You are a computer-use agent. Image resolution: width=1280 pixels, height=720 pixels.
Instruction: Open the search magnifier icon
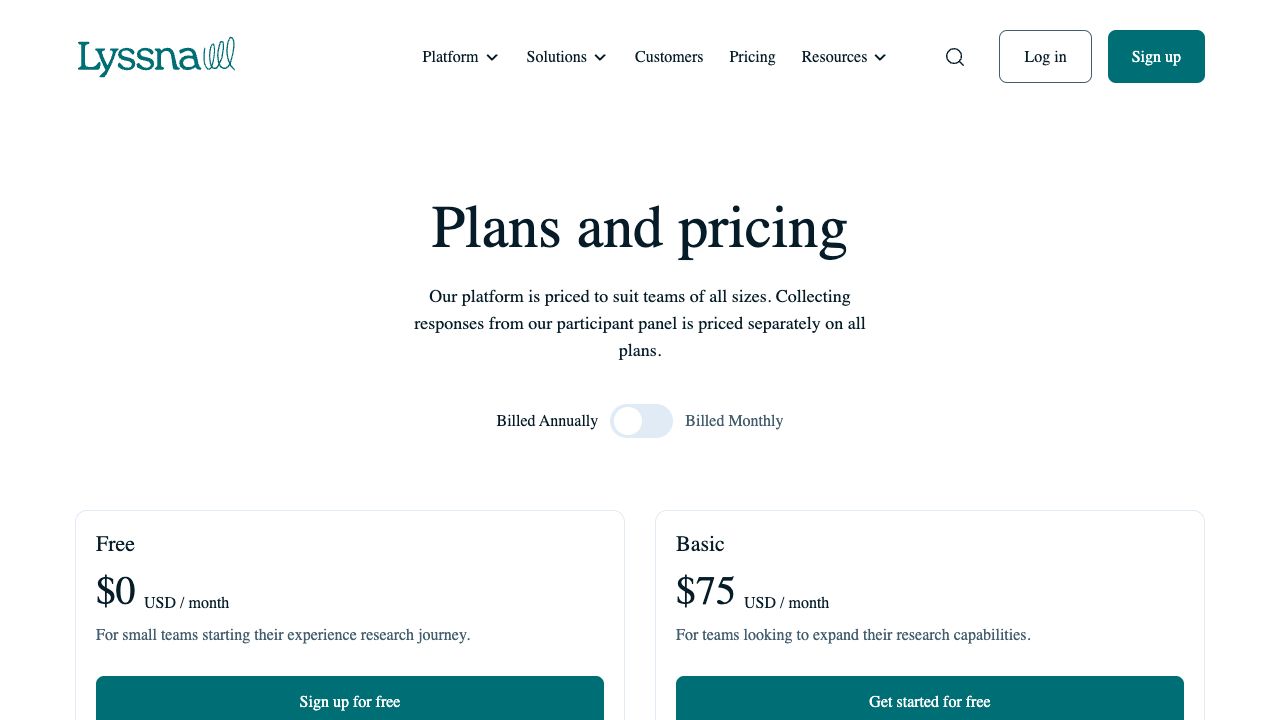pyautogui.click(x=955, y=57)
